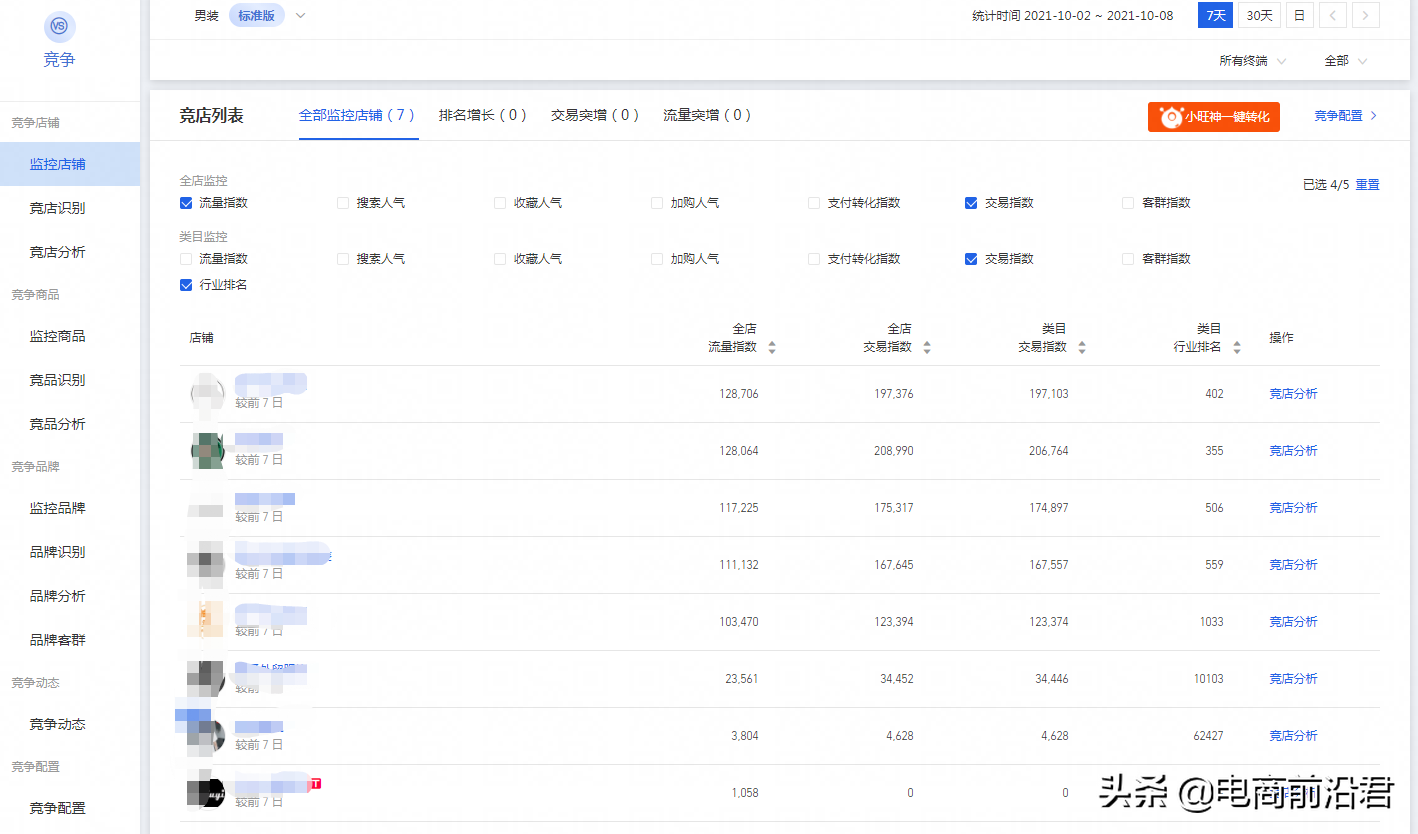
Task: Open 竞店分析 for the 117,225 row
Action: (x=1293, y=508)
